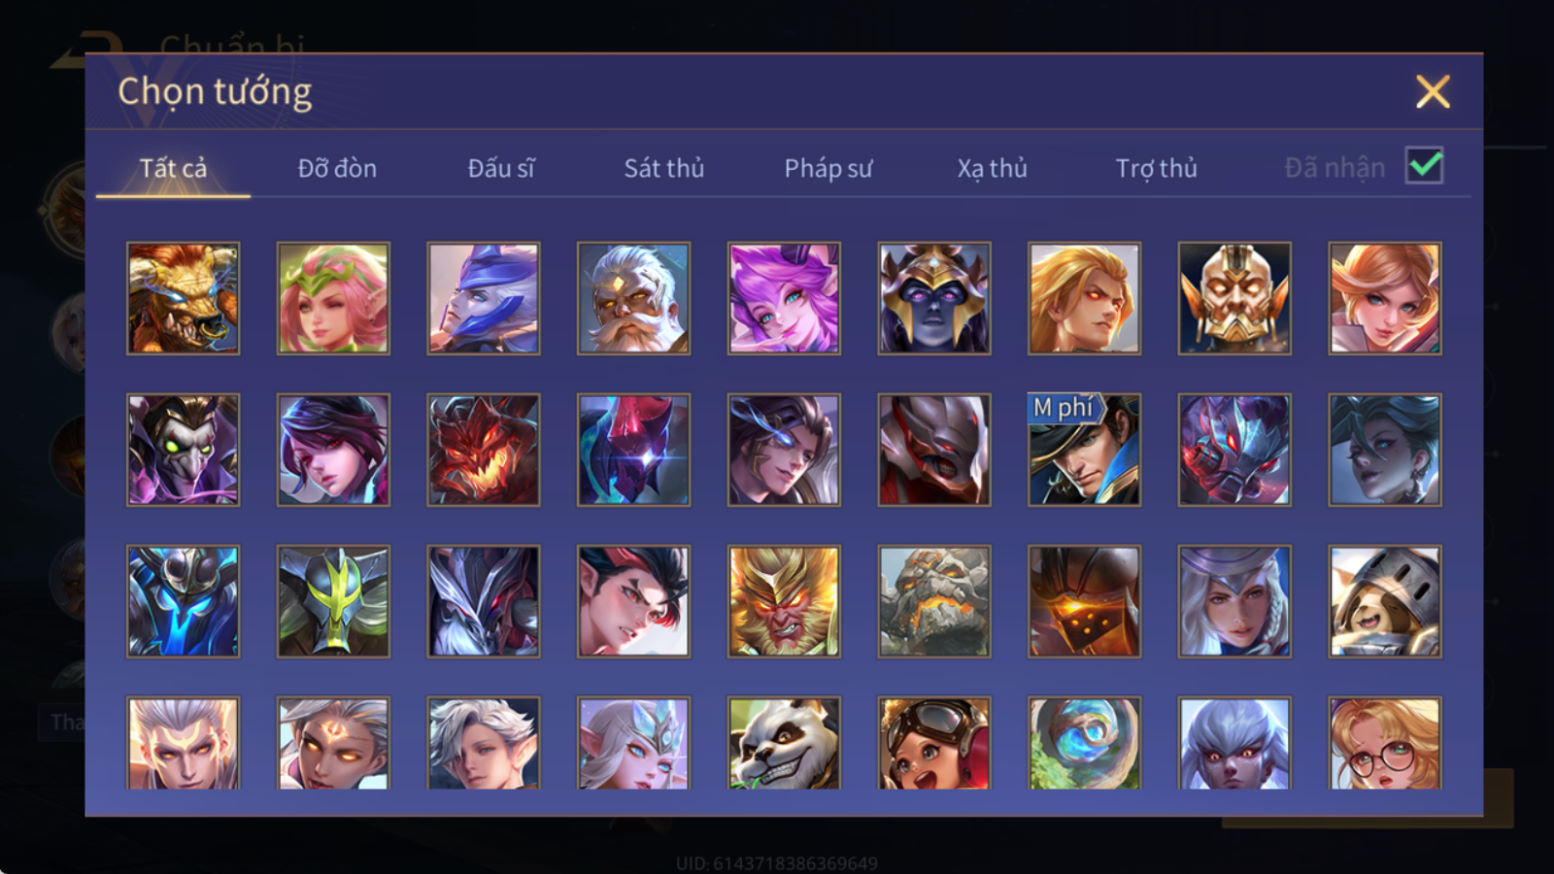This screenshot has height=874, width=1554.
Task: Choose the green plague-mask crow hero
Action: [x=183, y=449]
